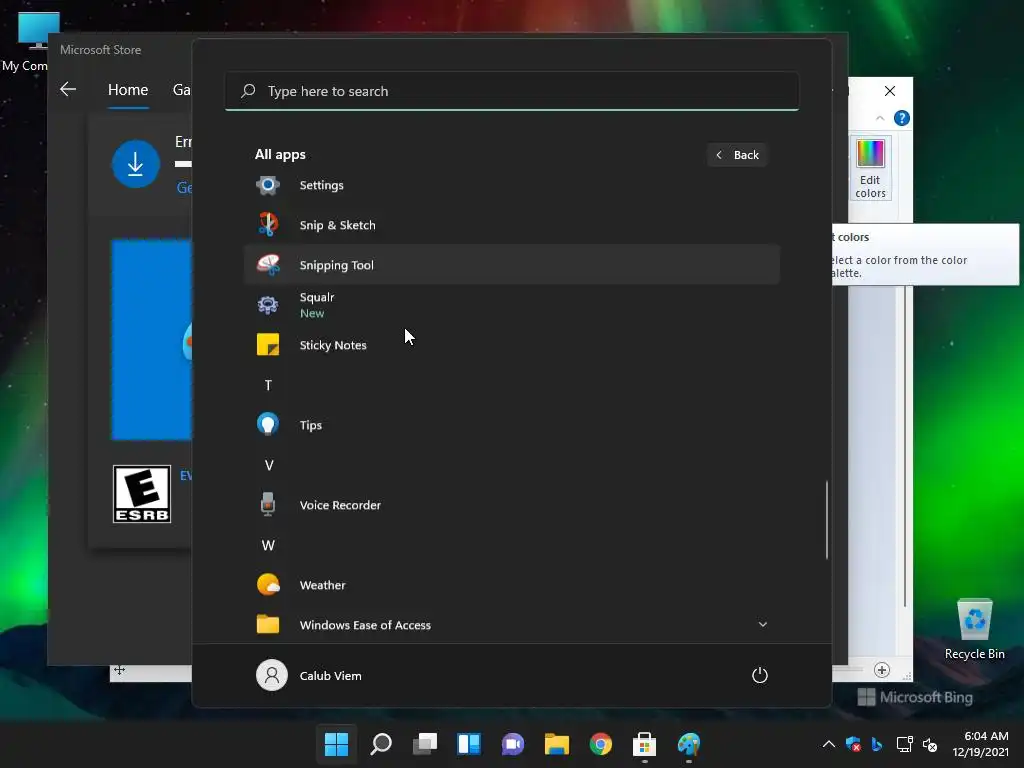The width and height of the screenshot is (1024, 768).
Task: Open Task View from the taskbar
Action: (425, 744)
